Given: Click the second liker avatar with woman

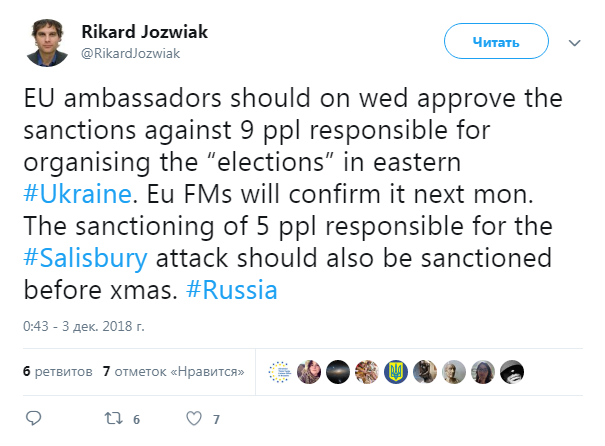Looking at the screenshot, I should pyautogui.click(x=309, y=371).
